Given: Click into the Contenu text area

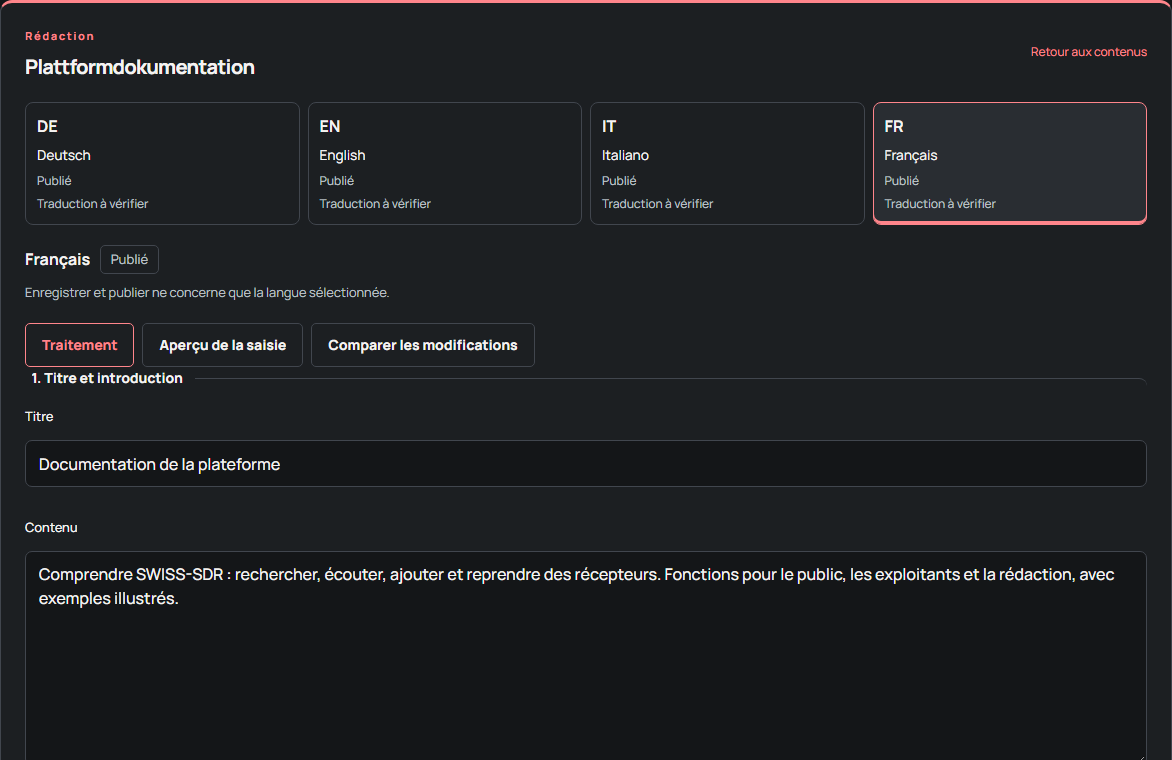Looking at the screenshot, I should (x=586, y=655).
